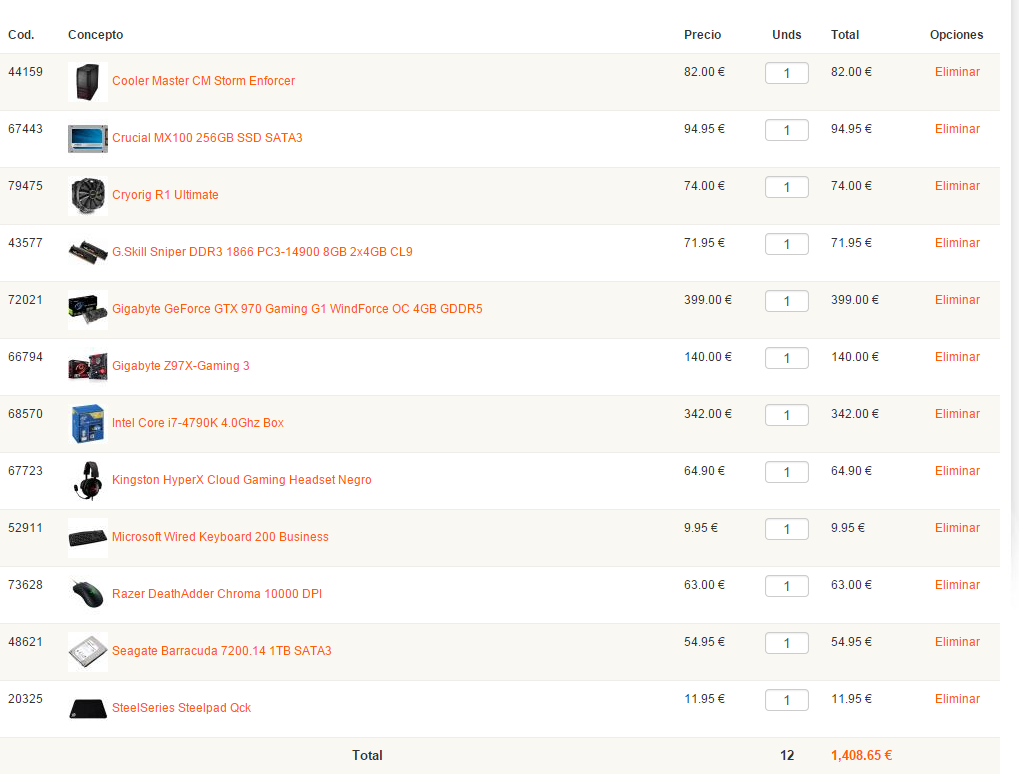Click product code 72021
The width and height of the screenshot is (1019, 782).
tap(25, 300)
